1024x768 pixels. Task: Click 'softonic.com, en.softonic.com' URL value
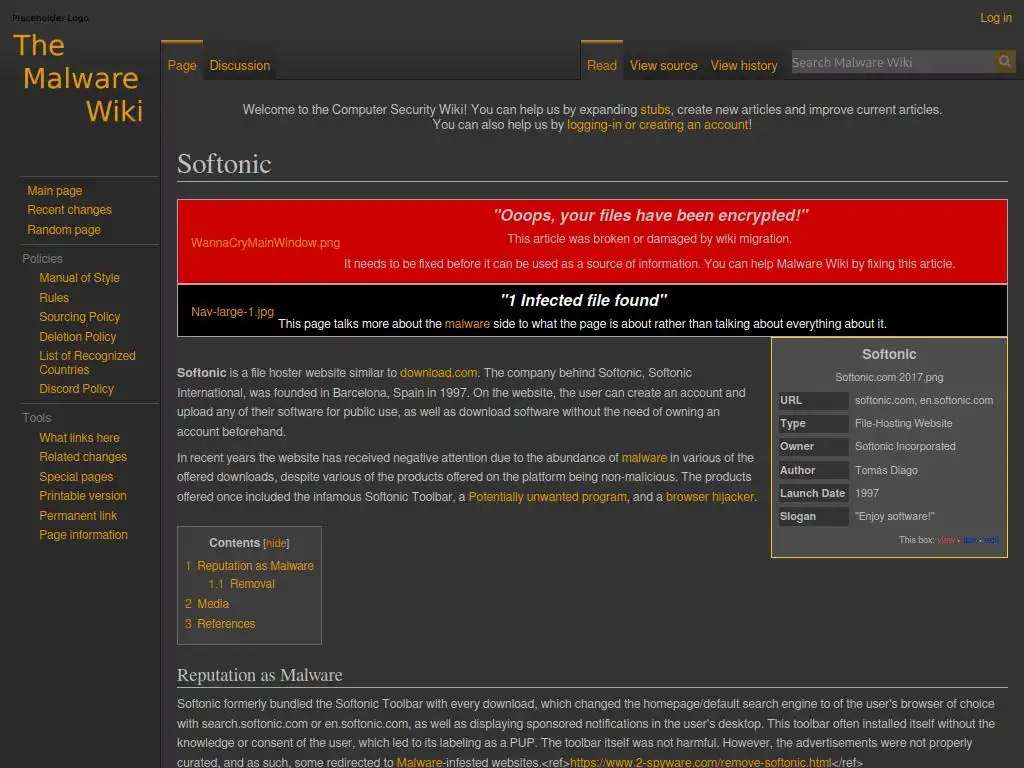[923, 400]
